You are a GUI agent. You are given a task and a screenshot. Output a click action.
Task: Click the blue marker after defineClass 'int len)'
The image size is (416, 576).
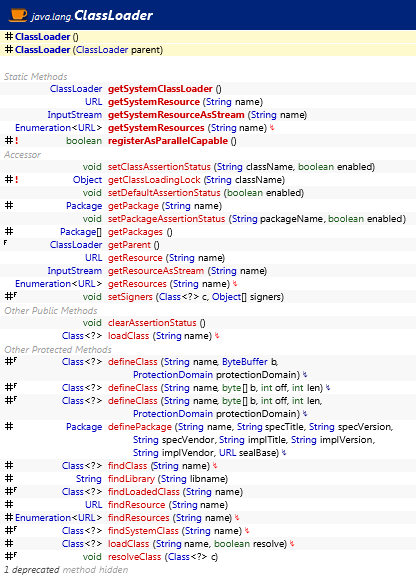pos(328,388)
